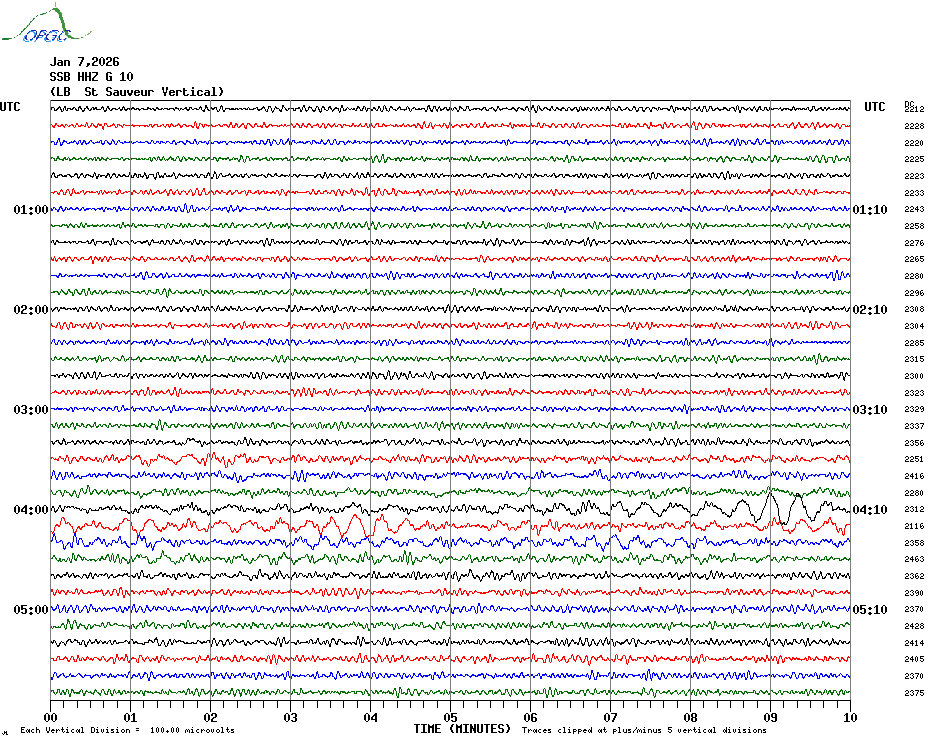
Task: Click the '(LB St Sauveur Vertical)' caption
Action: tap(137, 92)
